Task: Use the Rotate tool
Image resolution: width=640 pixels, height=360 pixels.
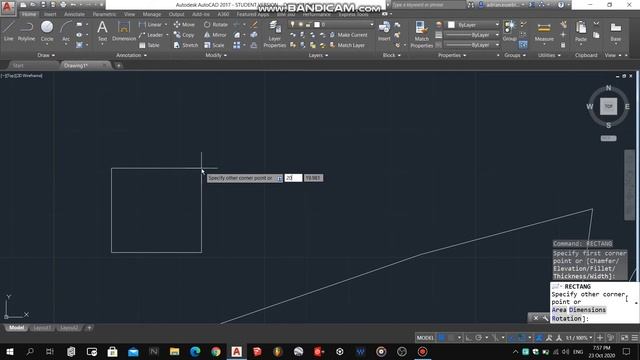Action: [x=216, y=24]
